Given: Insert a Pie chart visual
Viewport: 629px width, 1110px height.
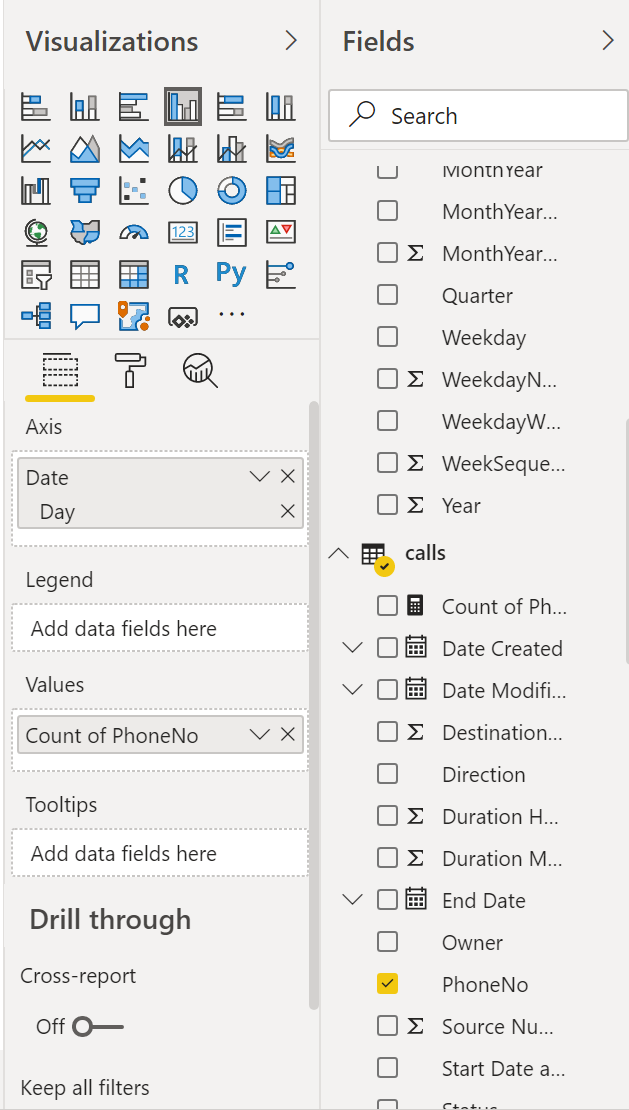Looking at the screenshot, I should [x=183, y=190].
